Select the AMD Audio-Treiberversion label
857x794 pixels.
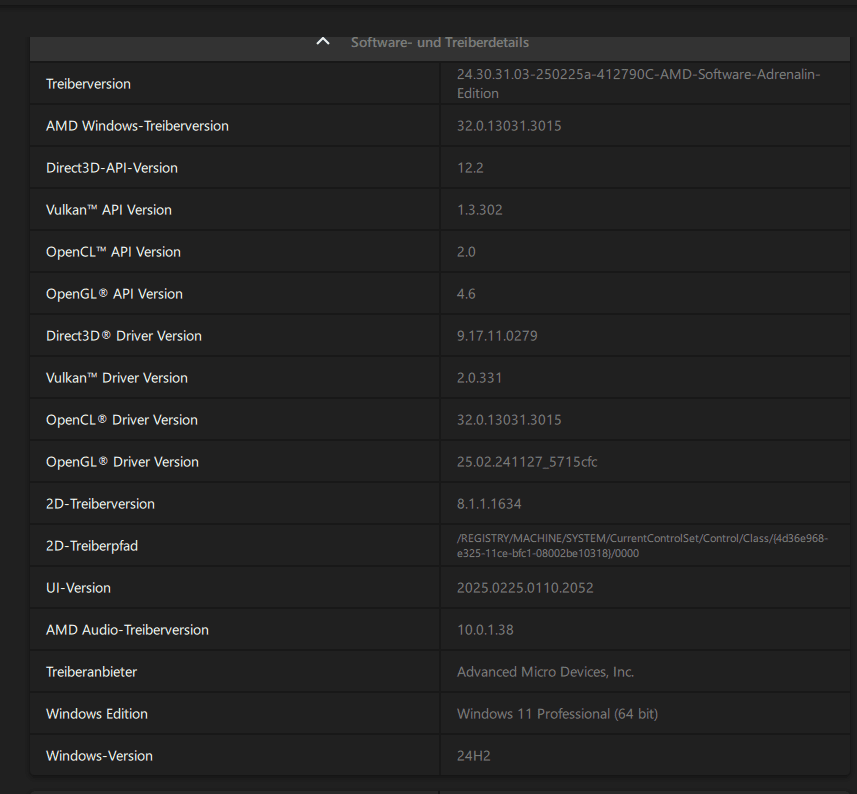127,631
